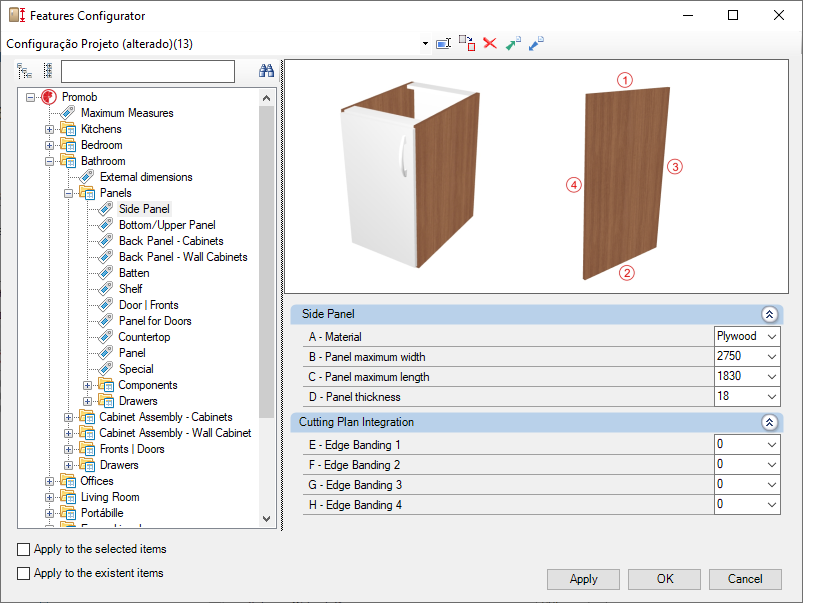
Task: Select Bottom/Upper Panel tree item
Action: tap(167, 225)
